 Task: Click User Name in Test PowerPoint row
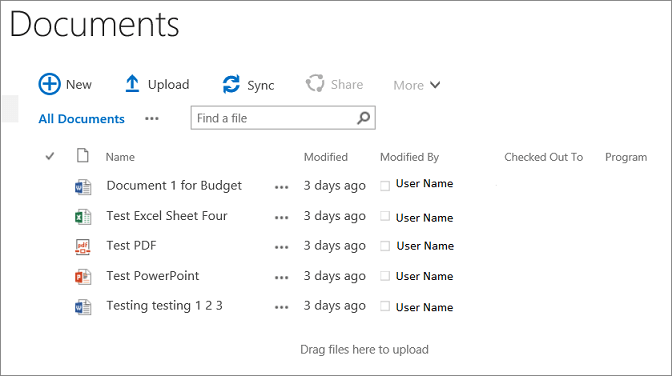point(424,277)
